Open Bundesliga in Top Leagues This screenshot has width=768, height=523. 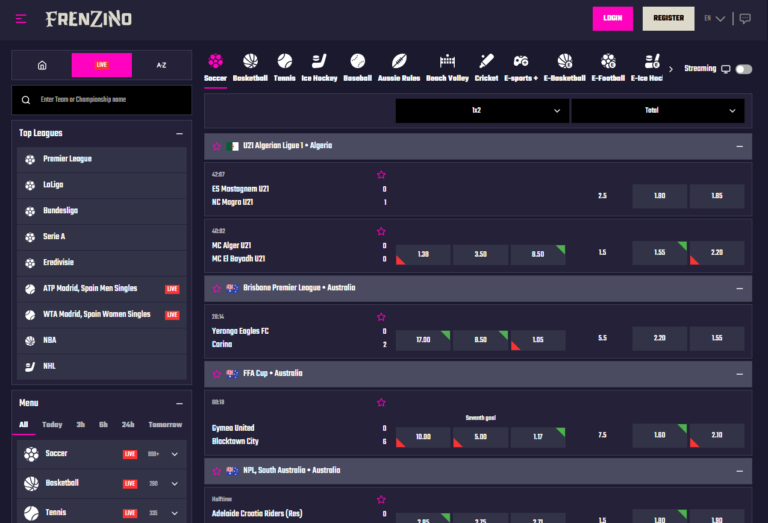102,211
